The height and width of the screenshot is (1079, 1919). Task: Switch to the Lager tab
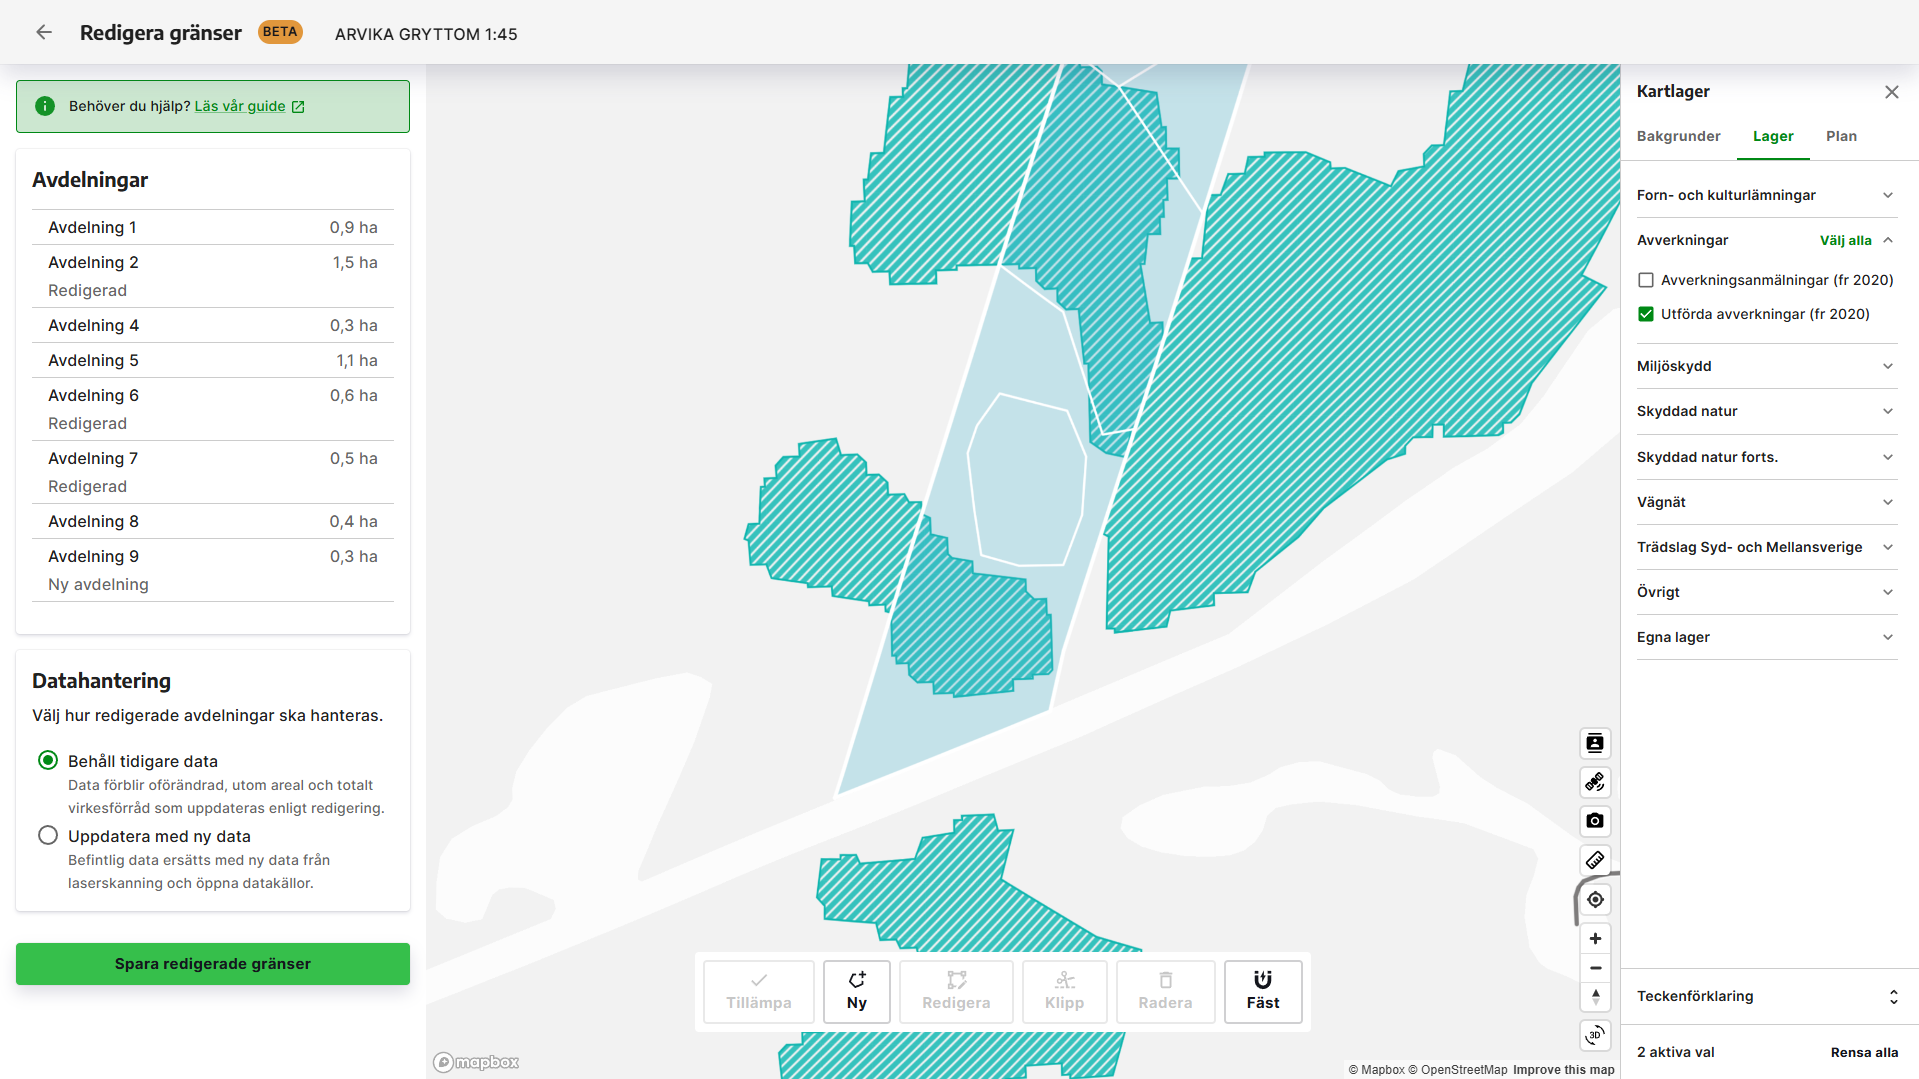pyautogui.click(x=1773, y=136)
